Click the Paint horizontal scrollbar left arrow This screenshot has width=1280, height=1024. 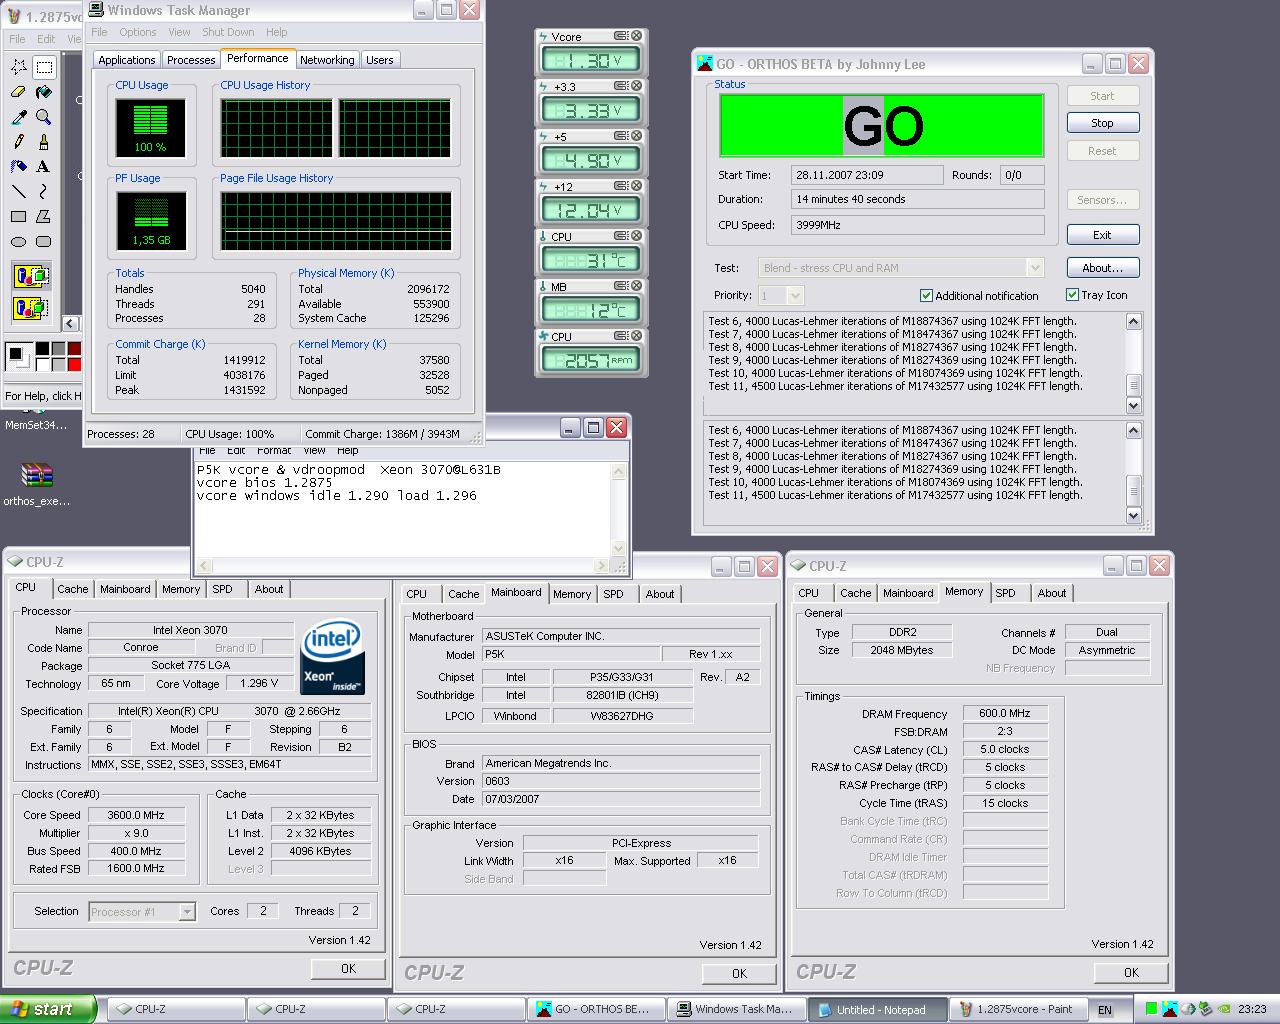point(70,323)
